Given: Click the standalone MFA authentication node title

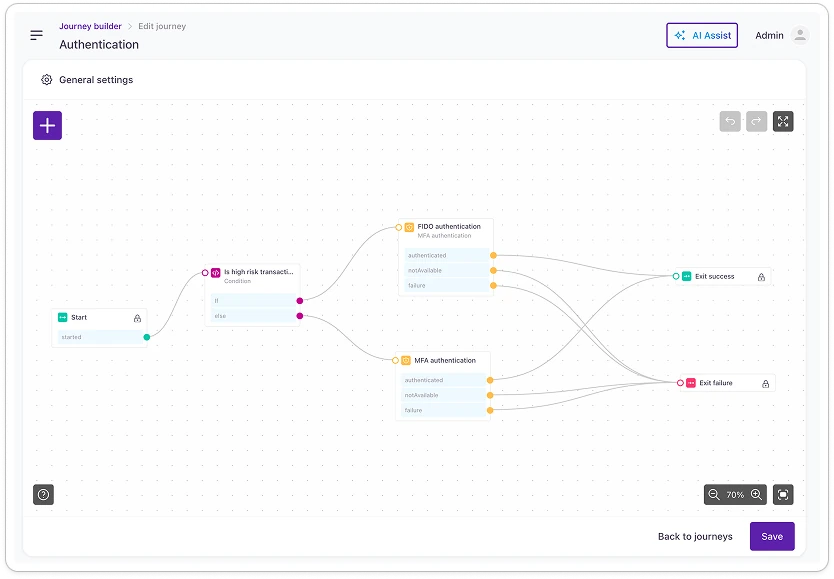Looking at the screenshot, I should [x=445, y=360].
